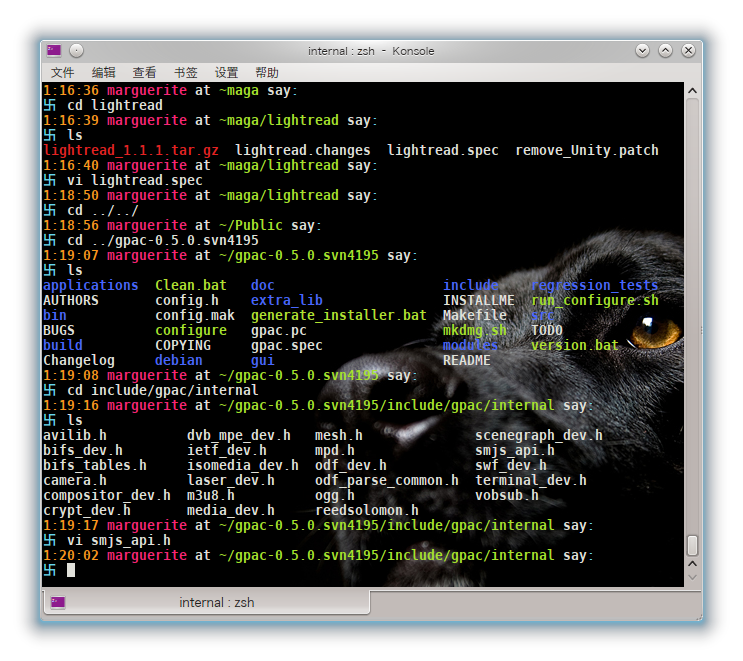The image size is (743, 661).
Task: Click 'scenegraph_dev.h' in the listing
Action: tap(539, 435)
